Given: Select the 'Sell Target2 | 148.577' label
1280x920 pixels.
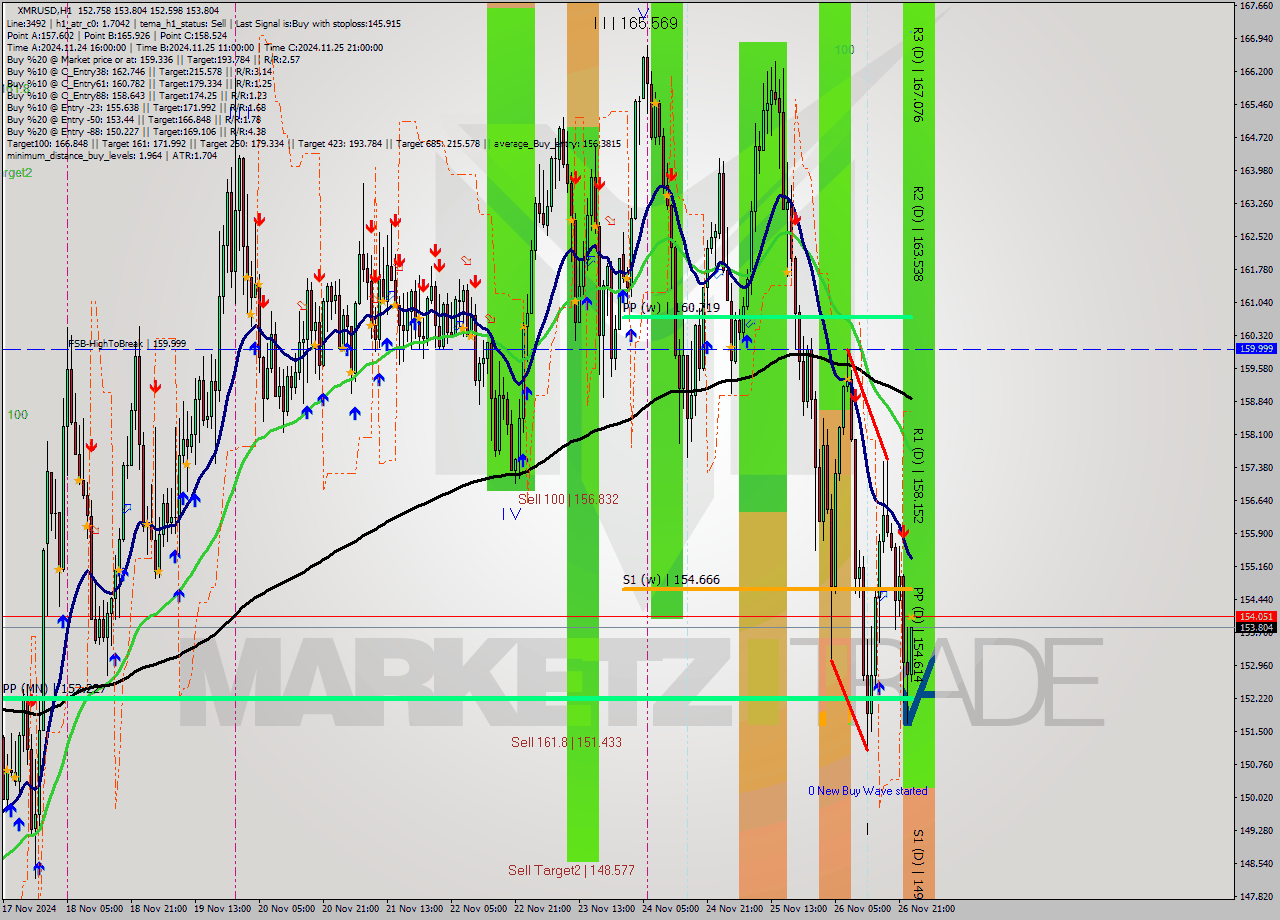Looking at the screenshot, I should point(571,870).
